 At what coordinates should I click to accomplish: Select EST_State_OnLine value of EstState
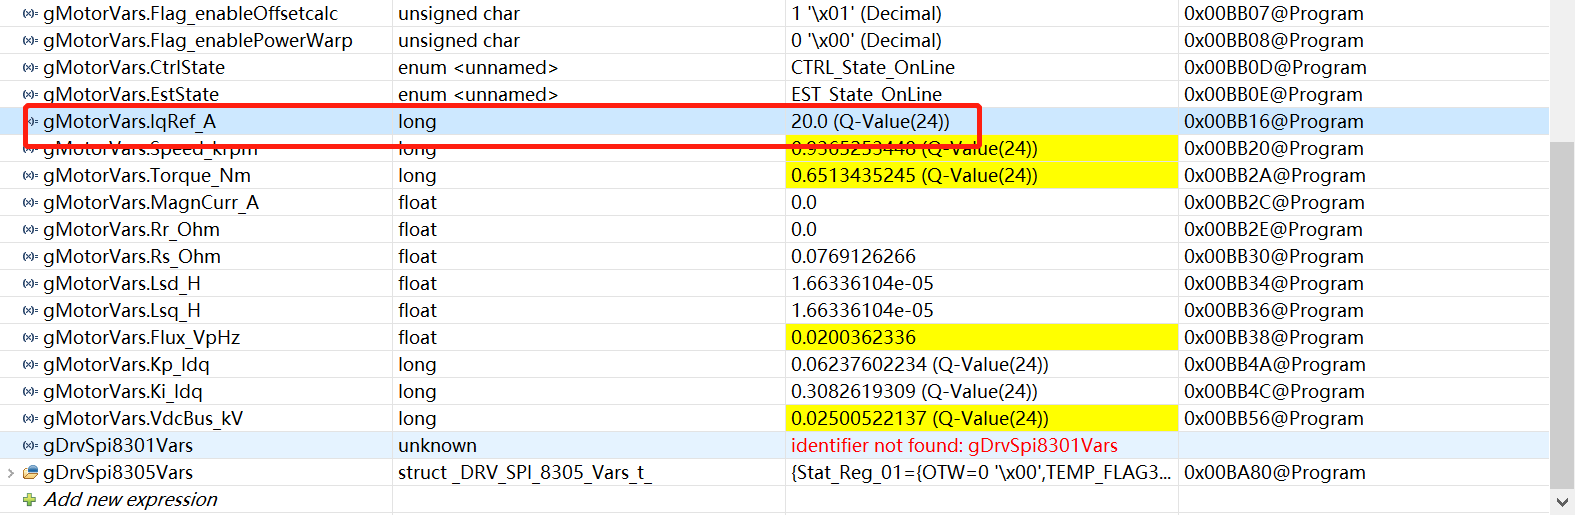(x=866, y=95)
